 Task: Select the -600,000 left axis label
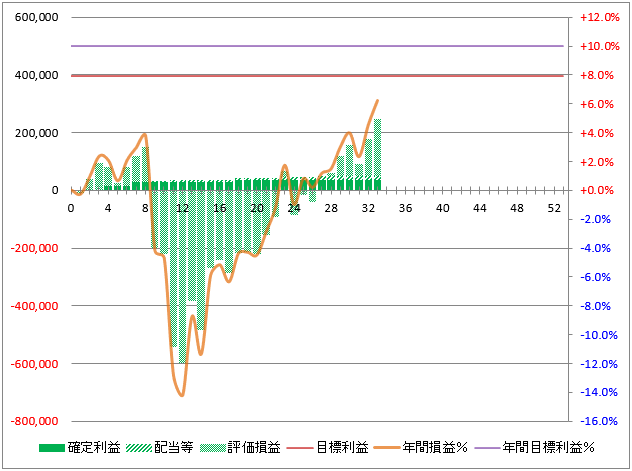(35, 364)
